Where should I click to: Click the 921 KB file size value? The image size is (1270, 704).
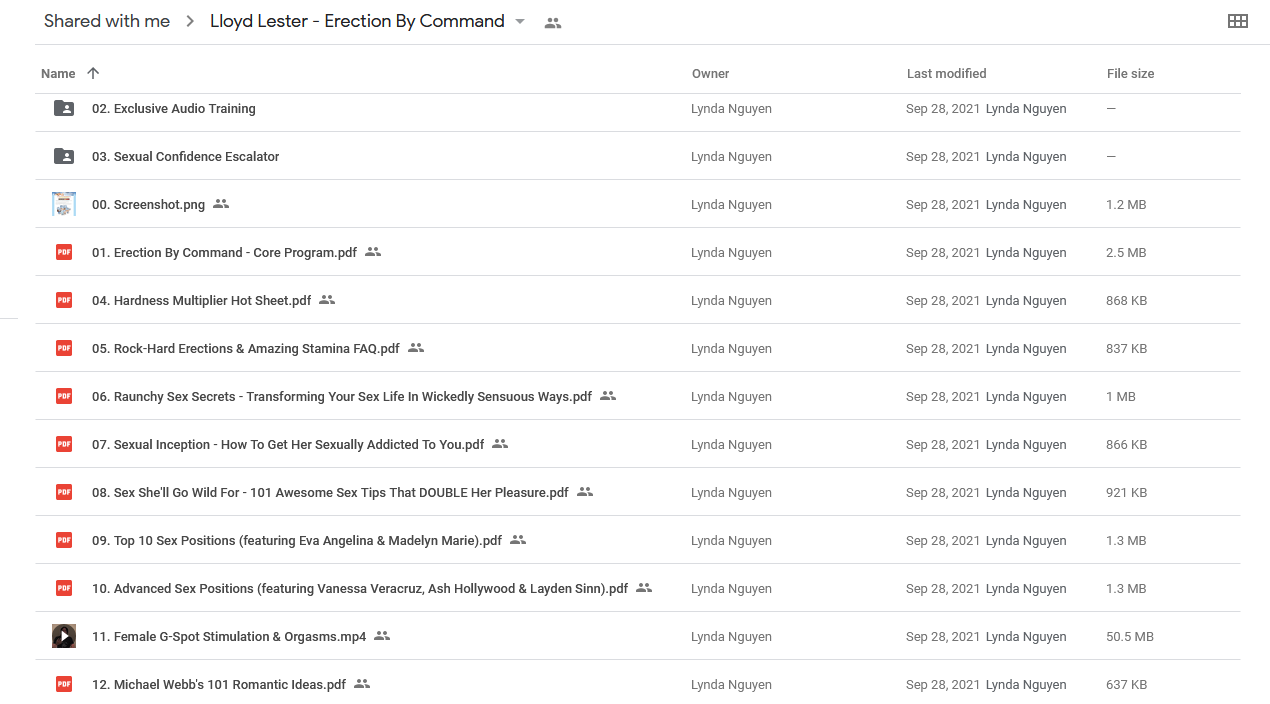point(1126,492)
